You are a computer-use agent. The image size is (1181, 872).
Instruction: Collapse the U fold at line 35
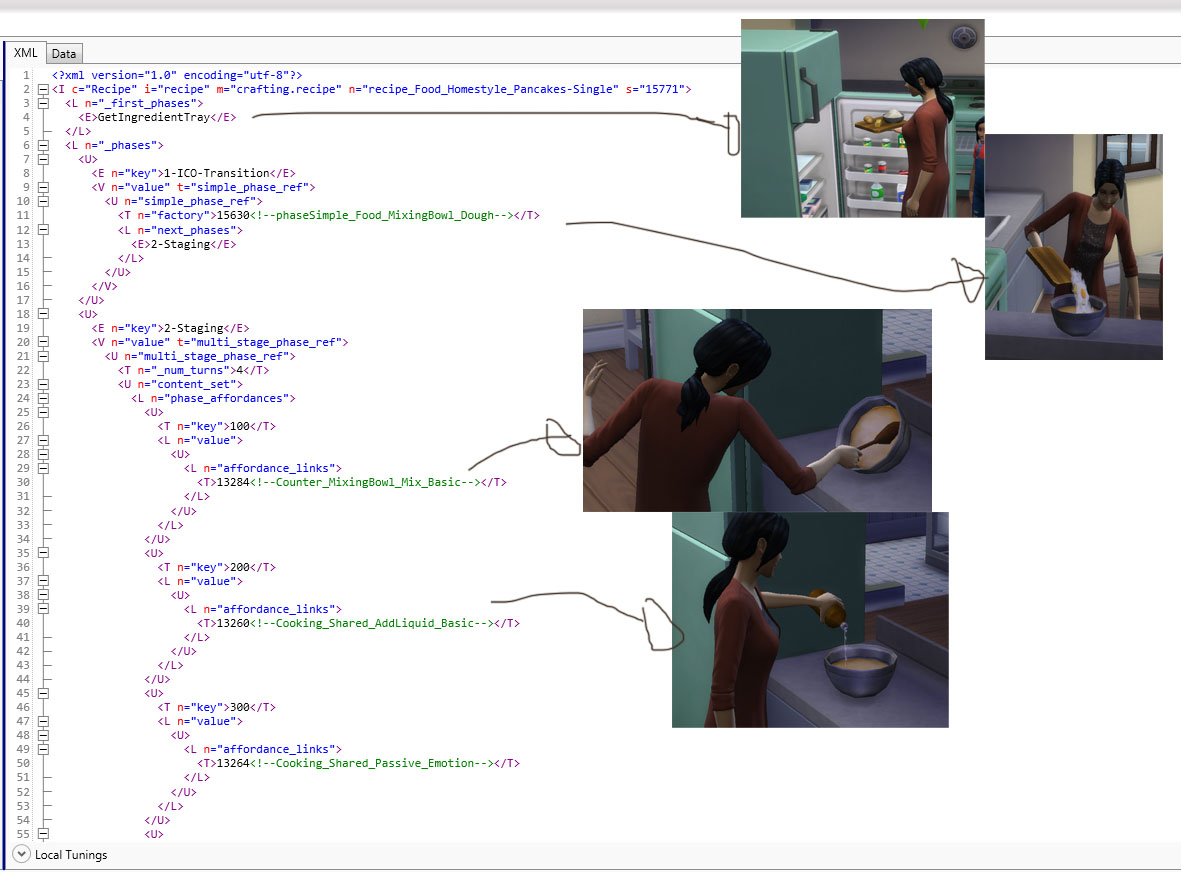pyautogui.click(x=44, y=553)
